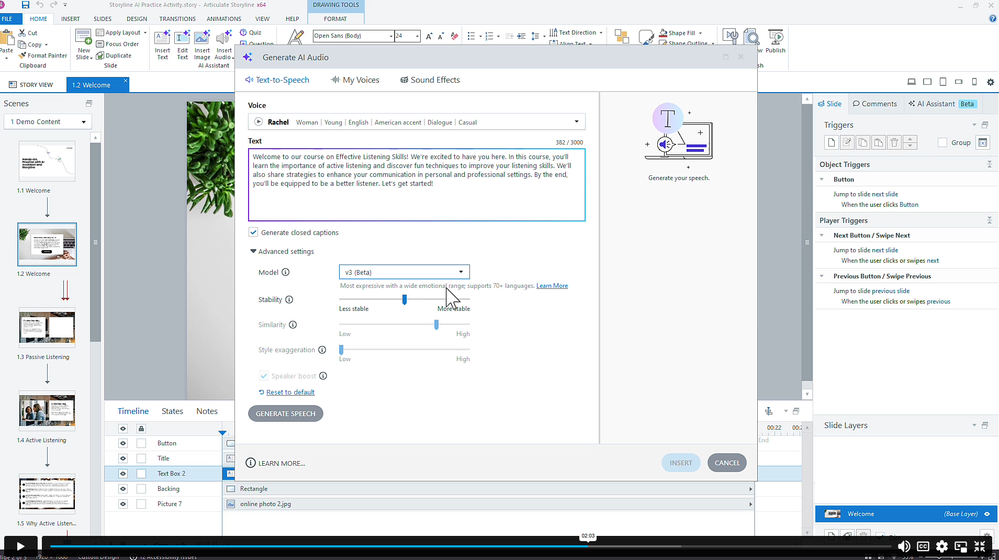The height and width of the screenshot is (560, 999).
Task: Click inside the speech Text field
Action: (x=417, y=185)
